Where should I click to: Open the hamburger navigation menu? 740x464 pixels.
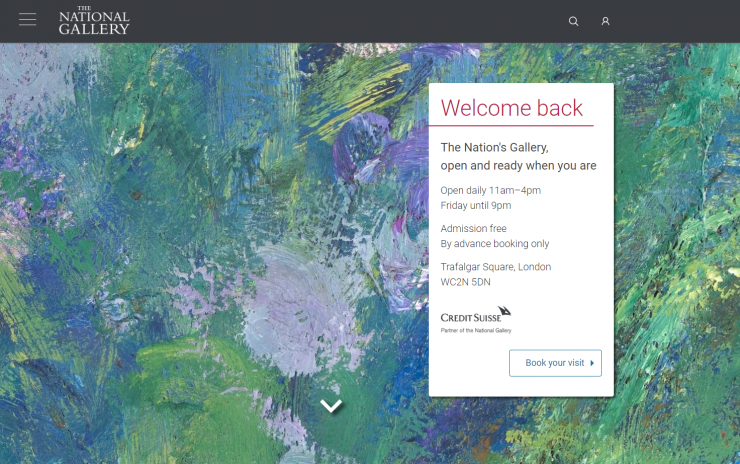point(27,20)
